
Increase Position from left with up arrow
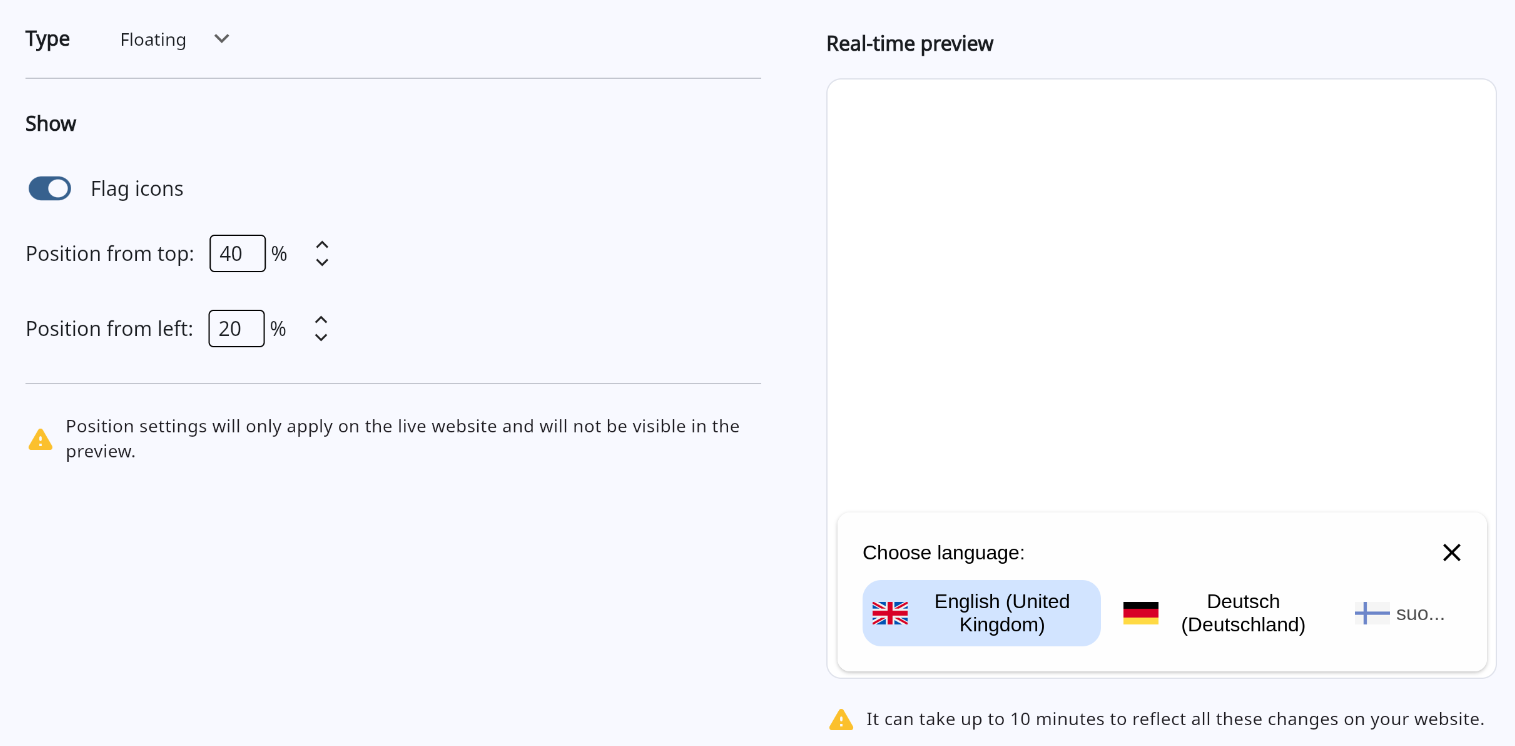321,320
